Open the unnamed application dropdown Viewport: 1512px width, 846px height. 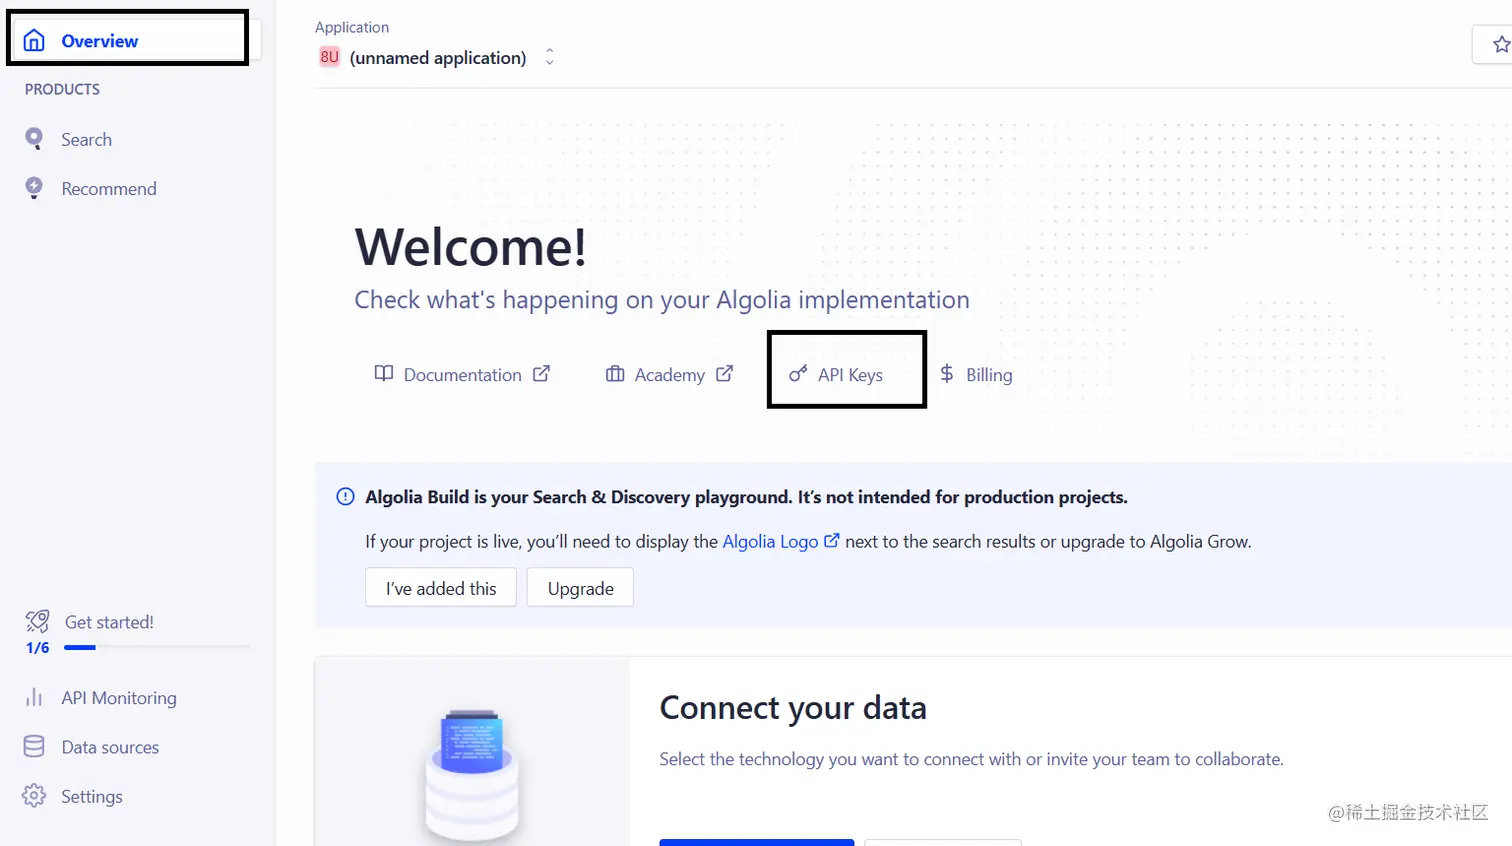(437, 58)
